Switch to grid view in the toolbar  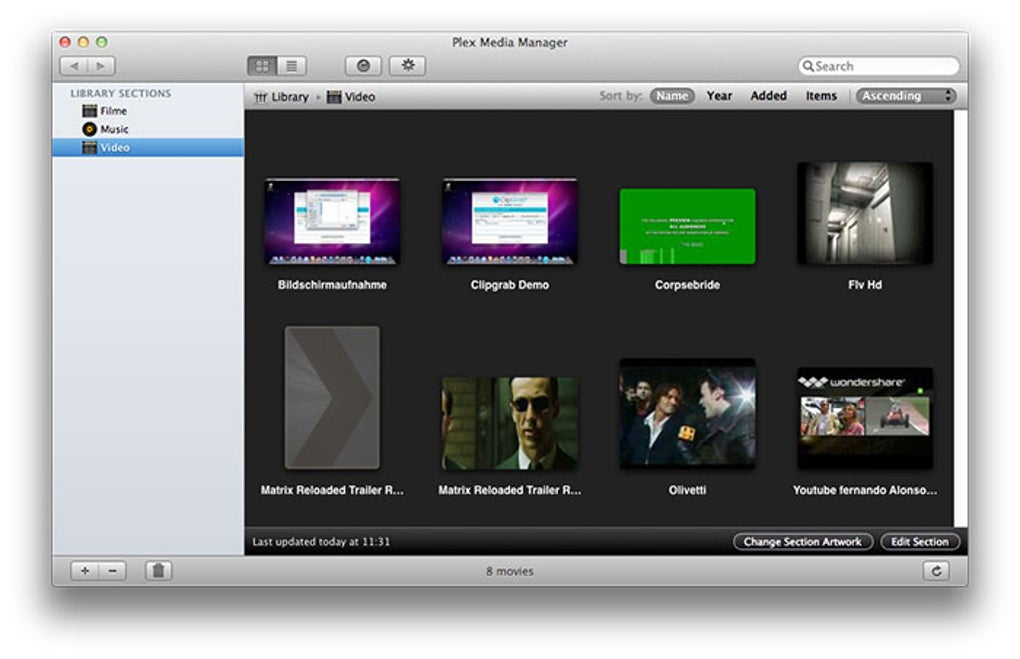[261, 65]
